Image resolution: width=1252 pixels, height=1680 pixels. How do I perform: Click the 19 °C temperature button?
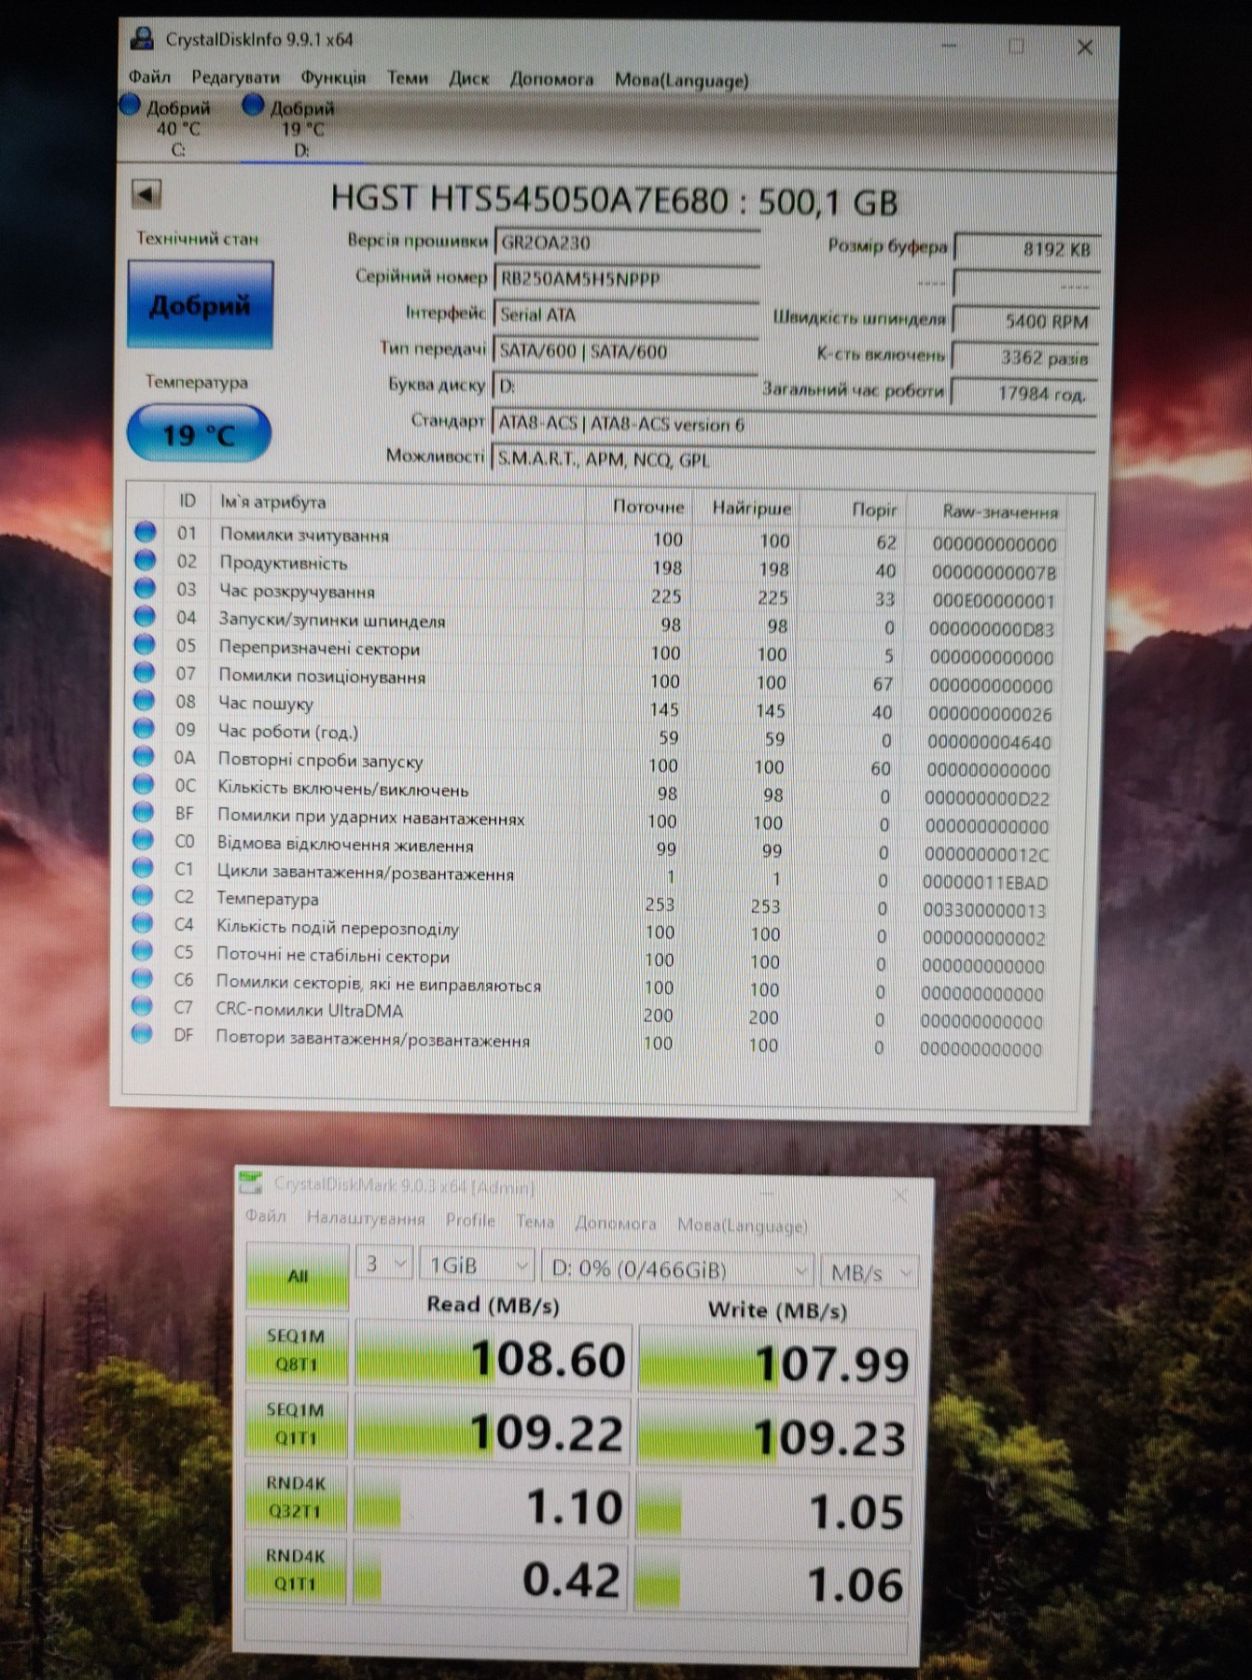coord(198,435)
